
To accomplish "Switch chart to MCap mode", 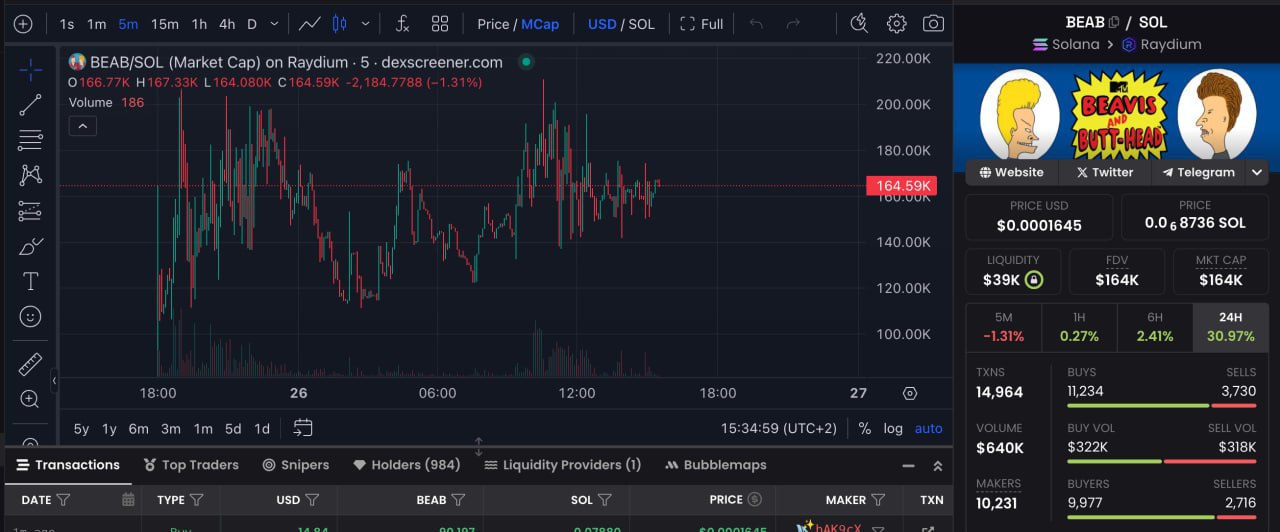I will pyautogui.click(x=540, y=24).
